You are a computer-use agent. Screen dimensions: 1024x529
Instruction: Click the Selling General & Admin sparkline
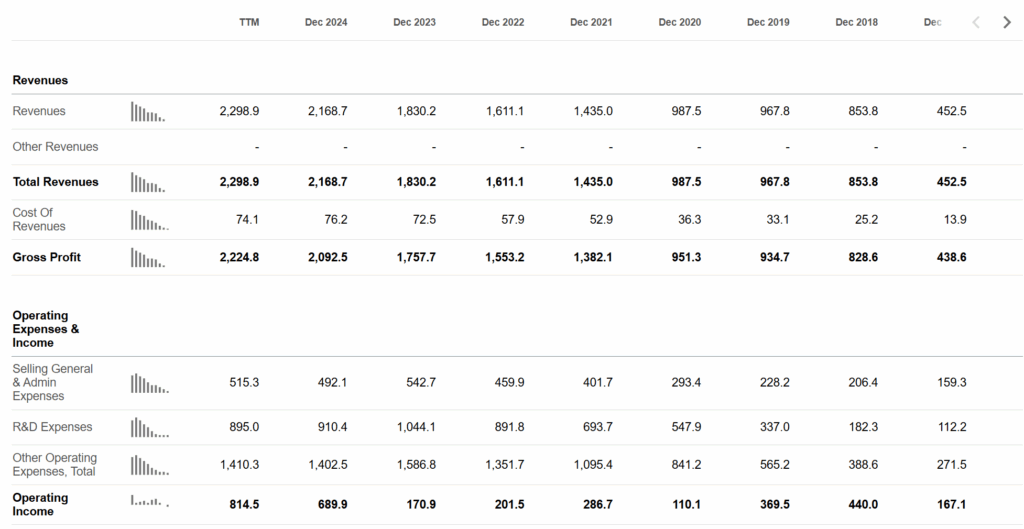coord(150,383)
